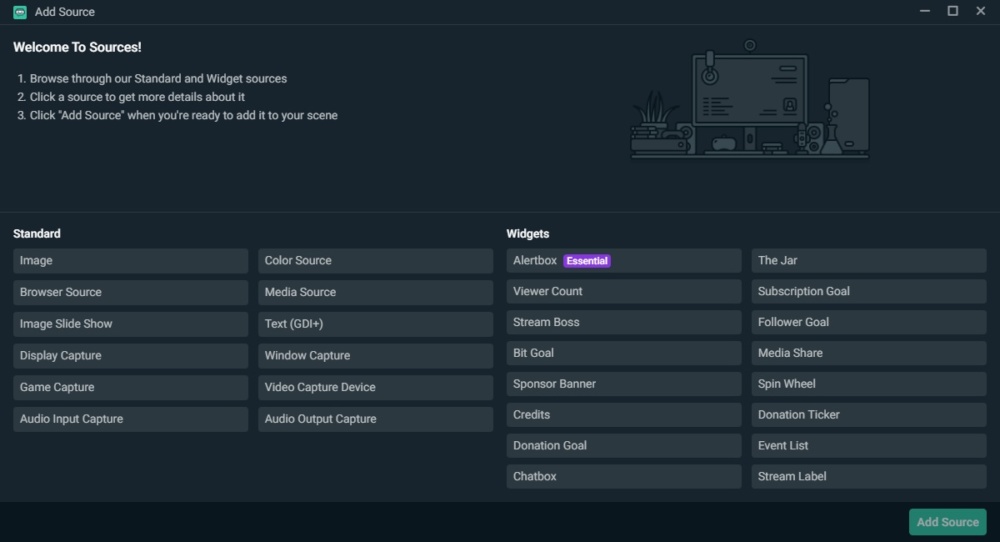
Task: Choose Audio Input Capture
Action: click(130, 419)
